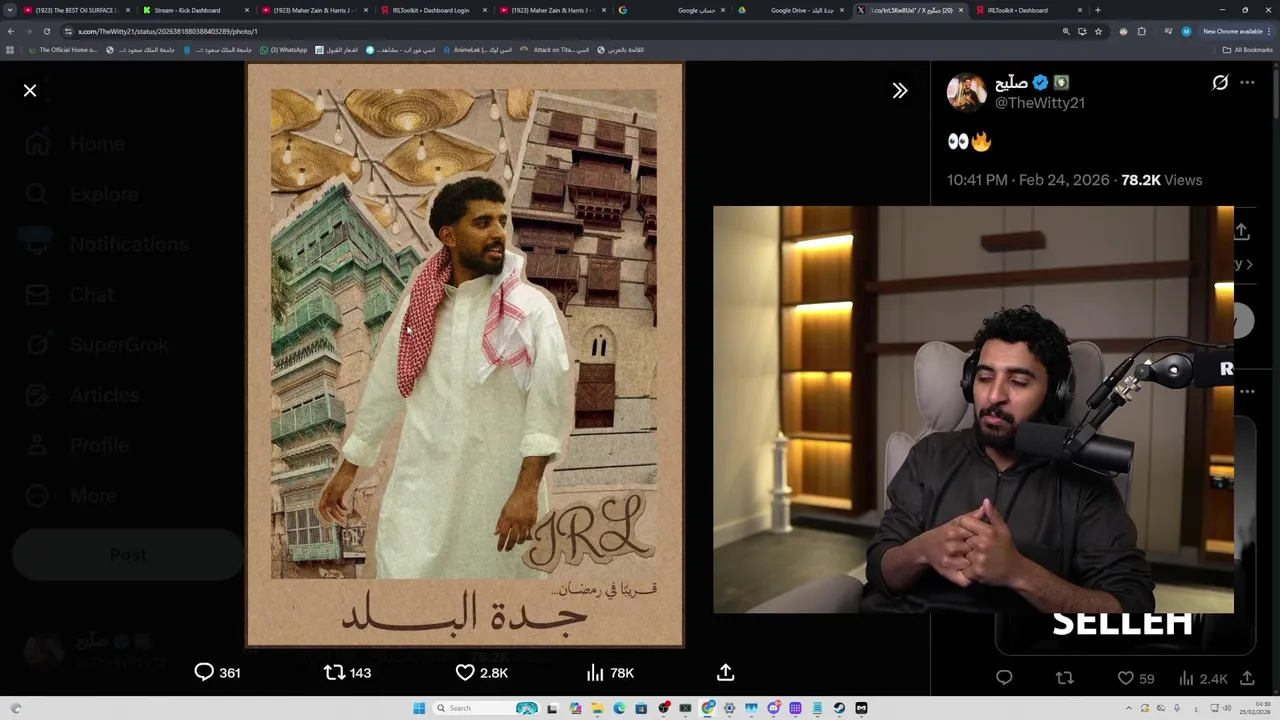
Task: Bookmark this page with the star icon
Action: pyautogui.click(x=1098, y=31)
